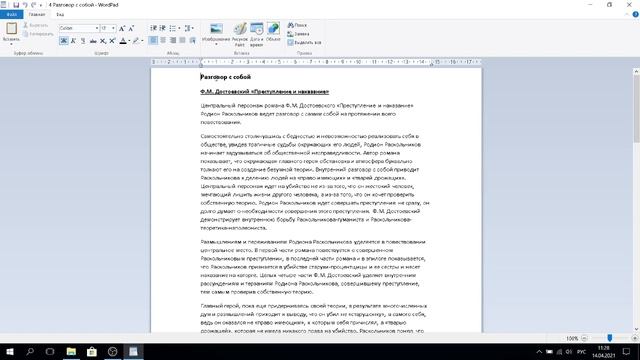640x360 pixels.
Task: Click the Cut (Вырезать) button
Action: (36, 25)
